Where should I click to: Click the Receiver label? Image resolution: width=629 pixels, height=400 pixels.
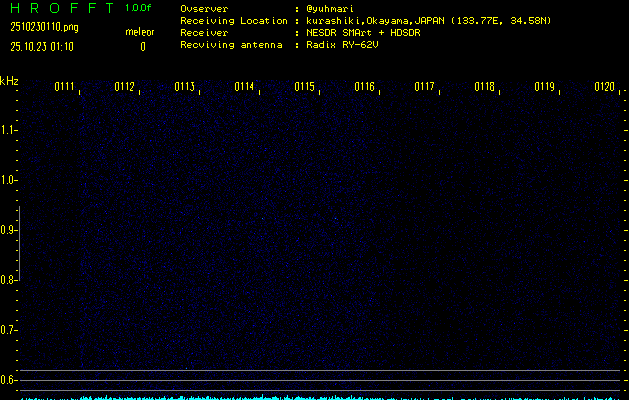pos(204,33)
